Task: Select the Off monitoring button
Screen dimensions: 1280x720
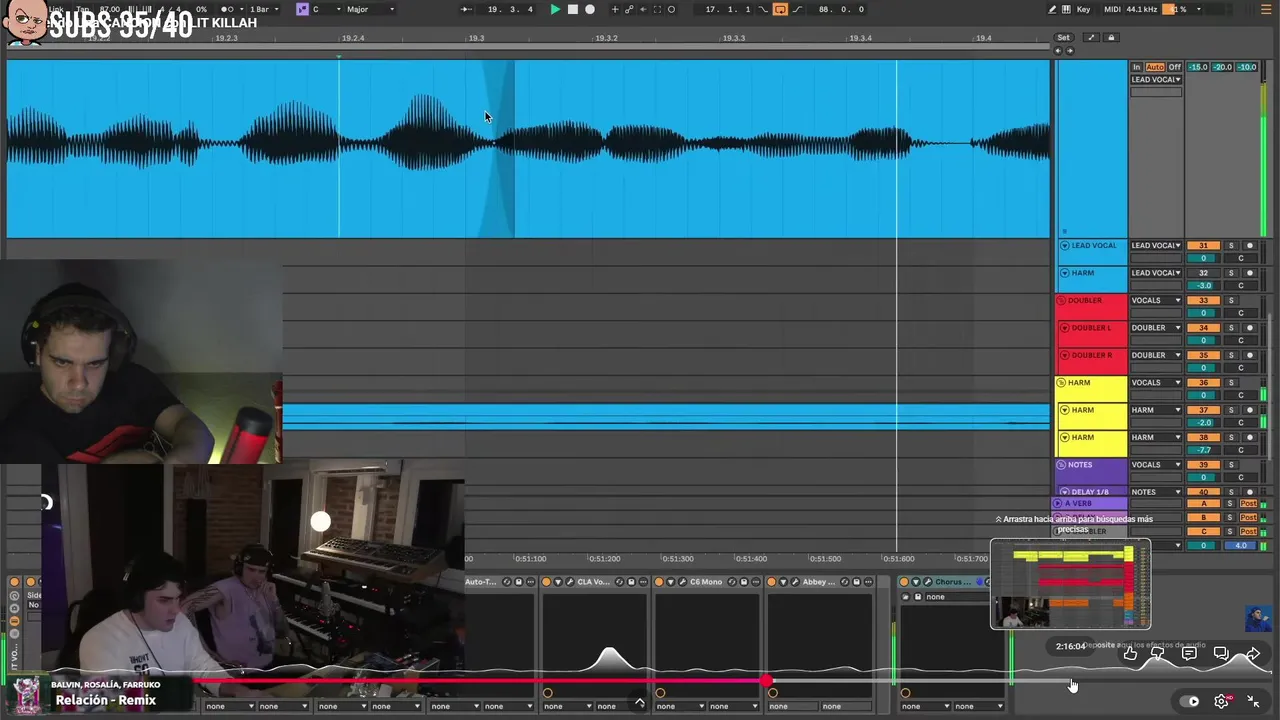Action: (1175, 67)
